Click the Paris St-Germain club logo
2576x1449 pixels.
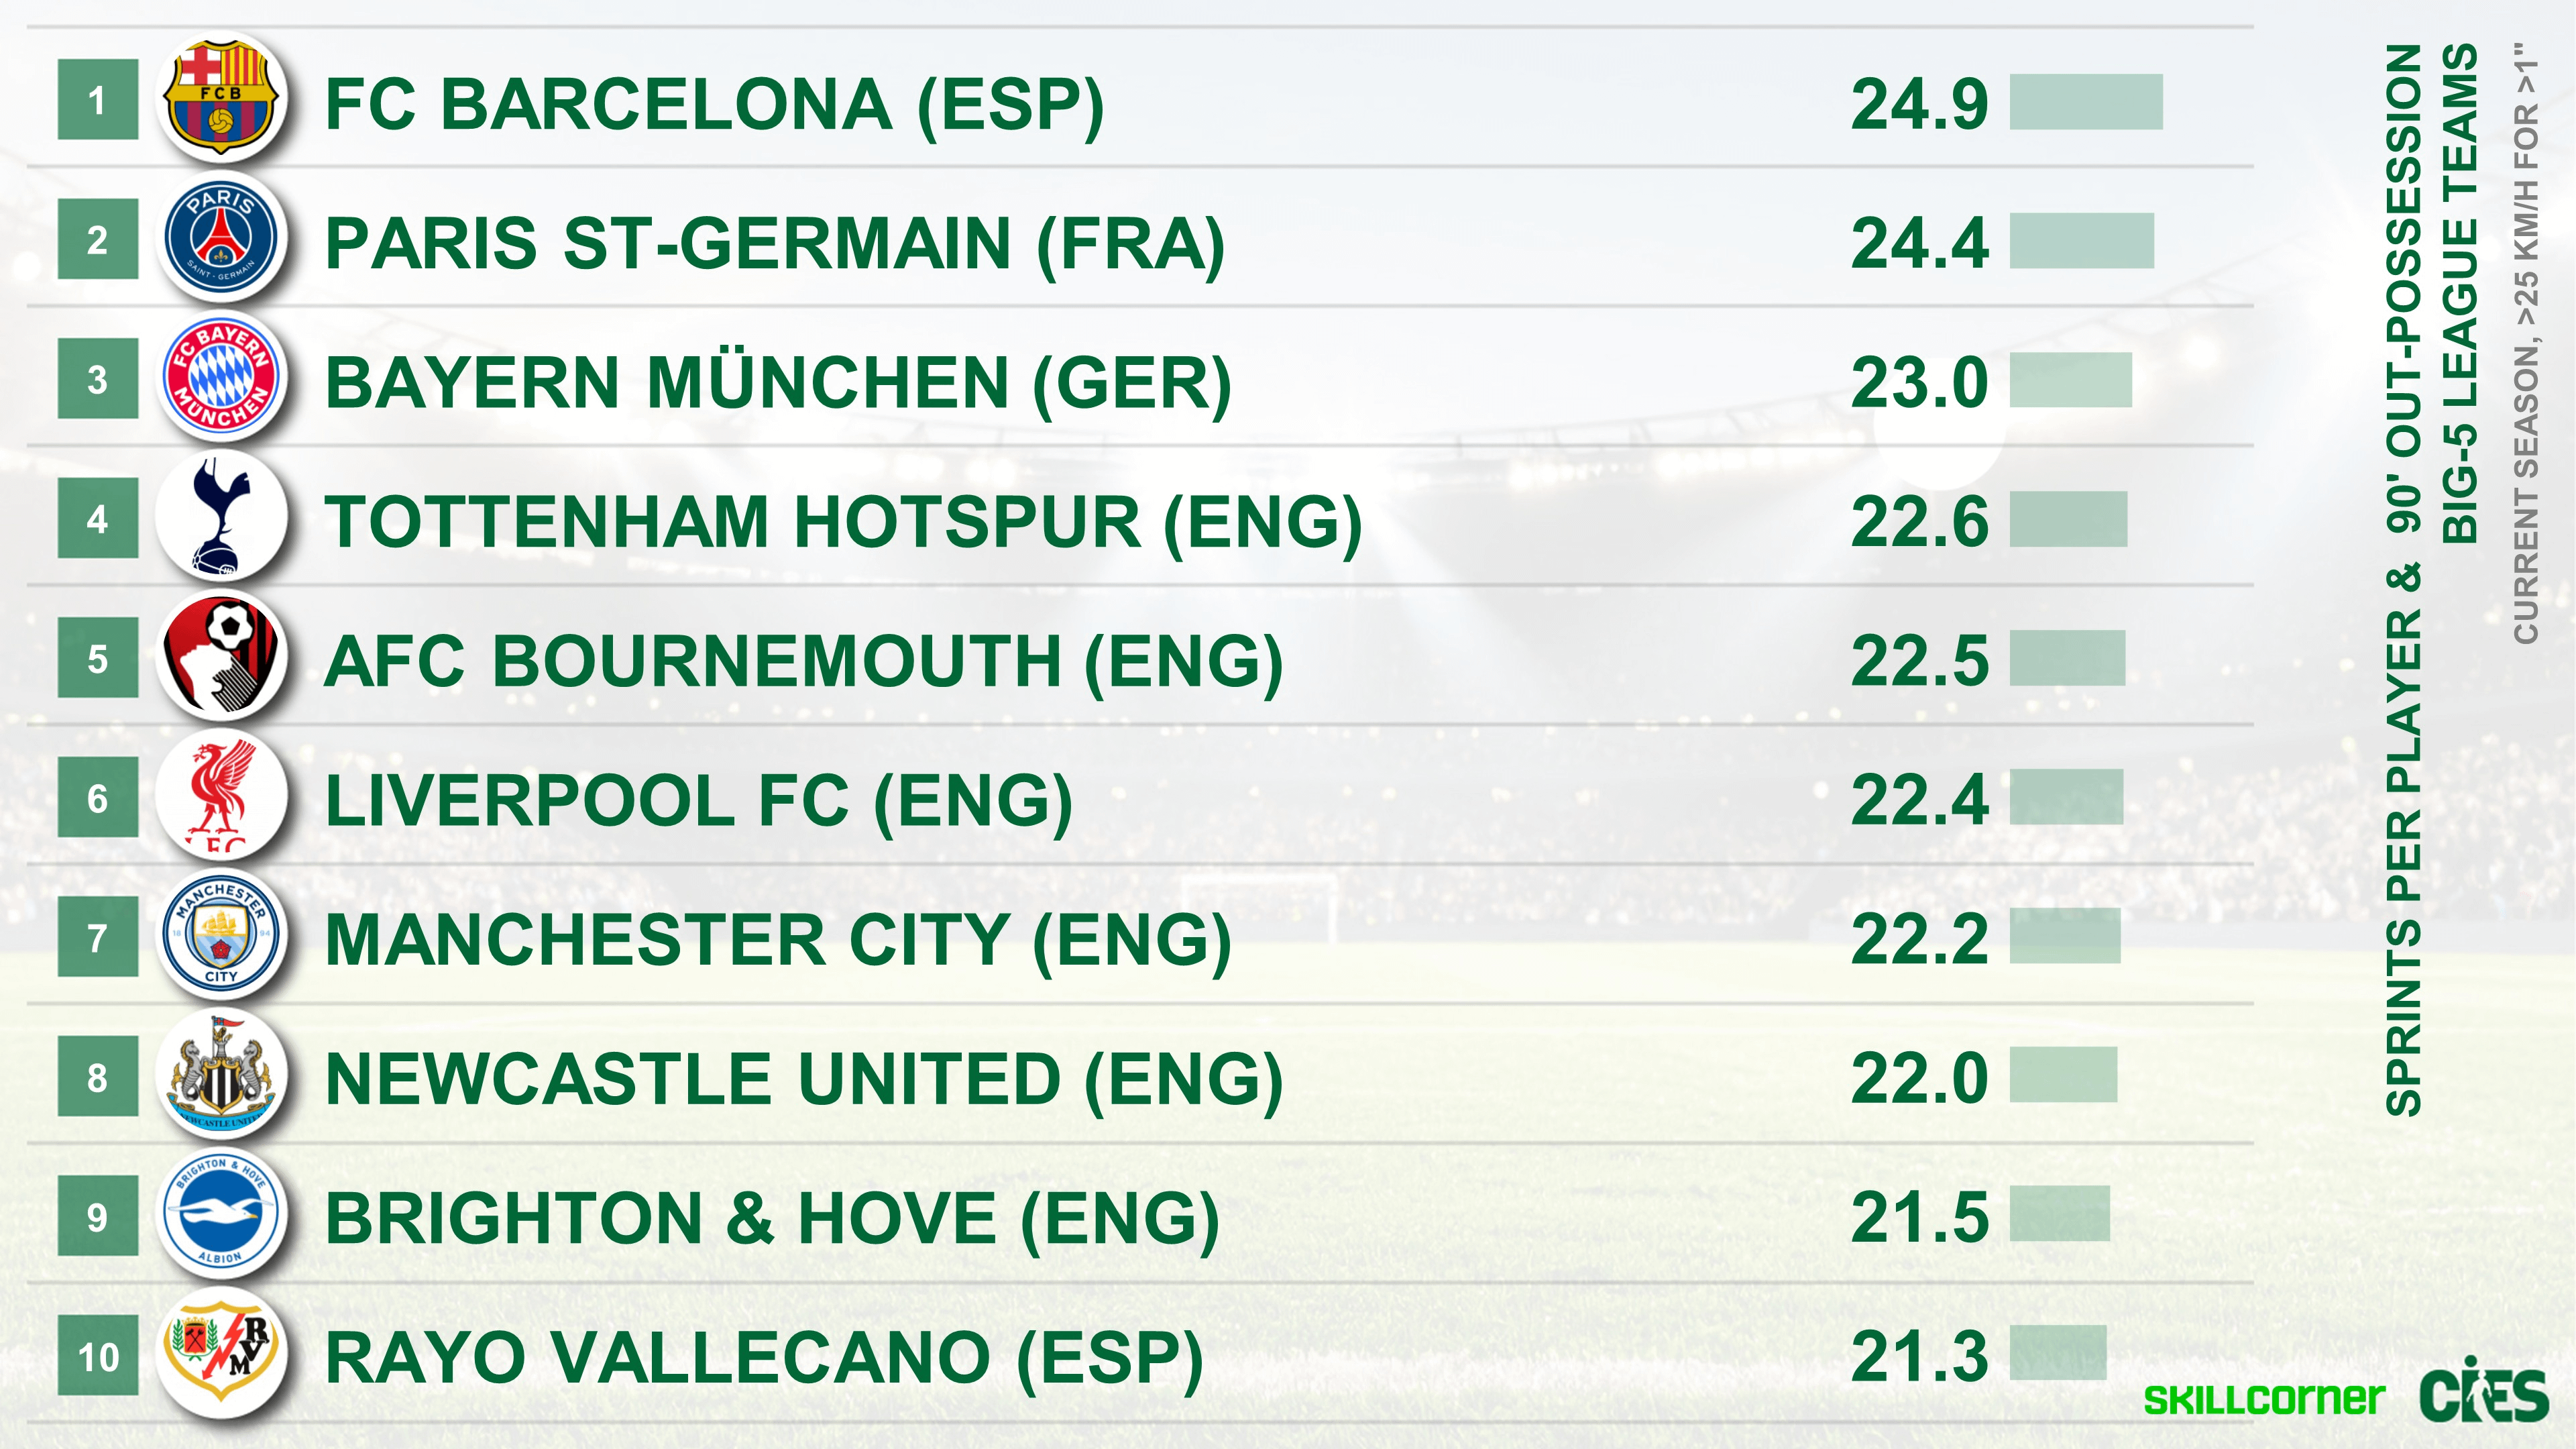click(x=221, y=239)
